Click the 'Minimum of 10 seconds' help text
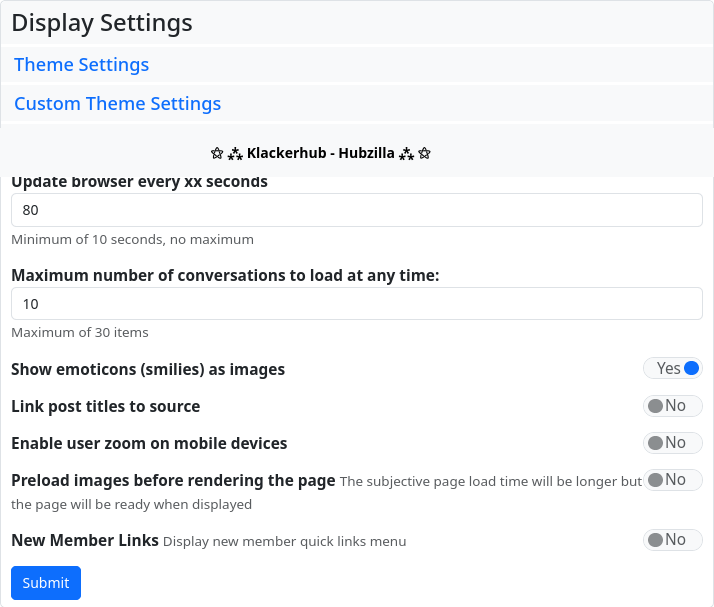The width and height of the screenshot is (714, 607). pos(132,240)
